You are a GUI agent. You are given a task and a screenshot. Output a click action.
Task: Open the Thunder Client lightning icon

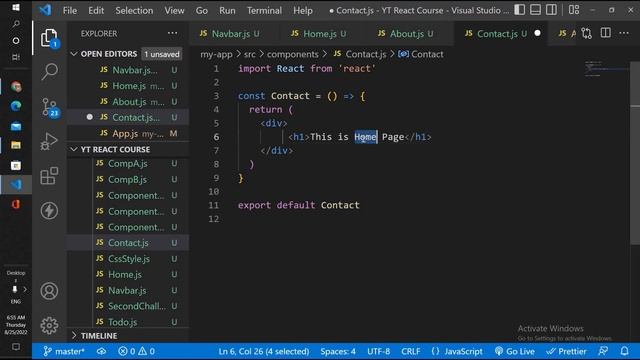(x=49, y=211)
